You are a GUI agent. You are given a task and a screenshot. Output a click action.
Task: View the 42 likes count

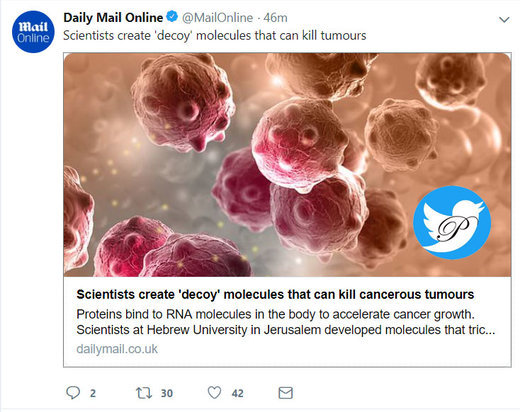pyautogui.click(x=237, y=393)
